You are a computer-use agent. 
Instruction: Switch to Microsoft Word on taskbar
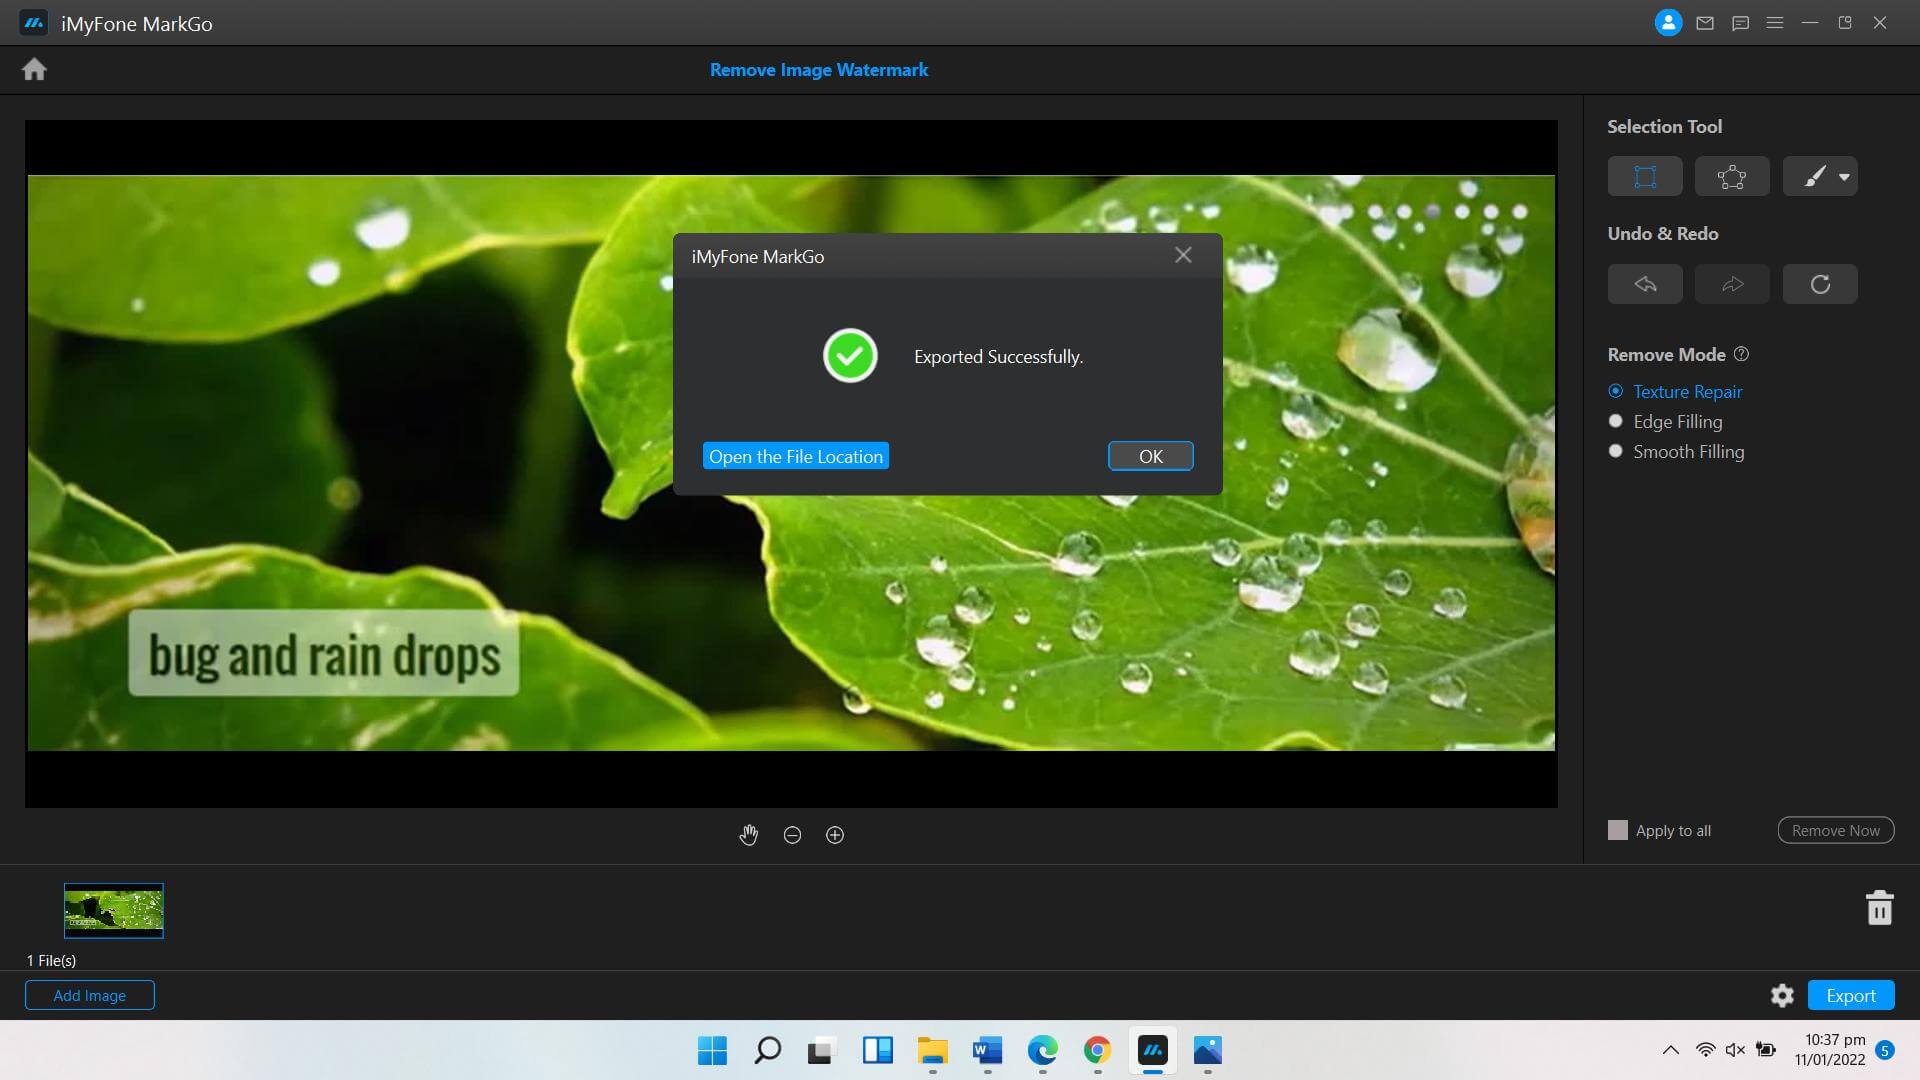[987, 1050]
